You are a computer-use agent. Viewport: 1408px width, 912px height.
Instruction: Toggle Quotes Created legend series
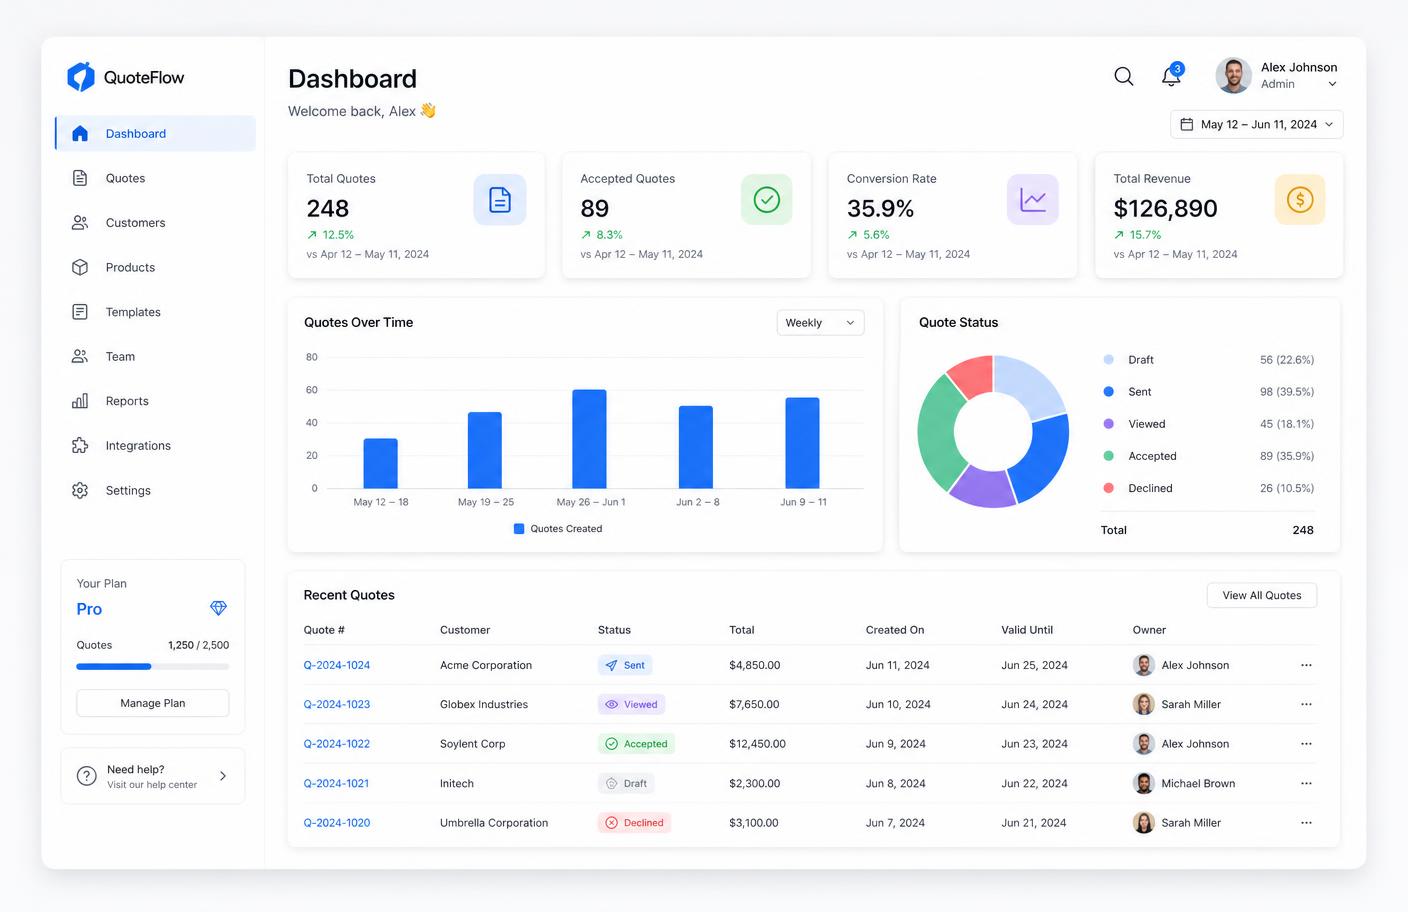(558, 529)
